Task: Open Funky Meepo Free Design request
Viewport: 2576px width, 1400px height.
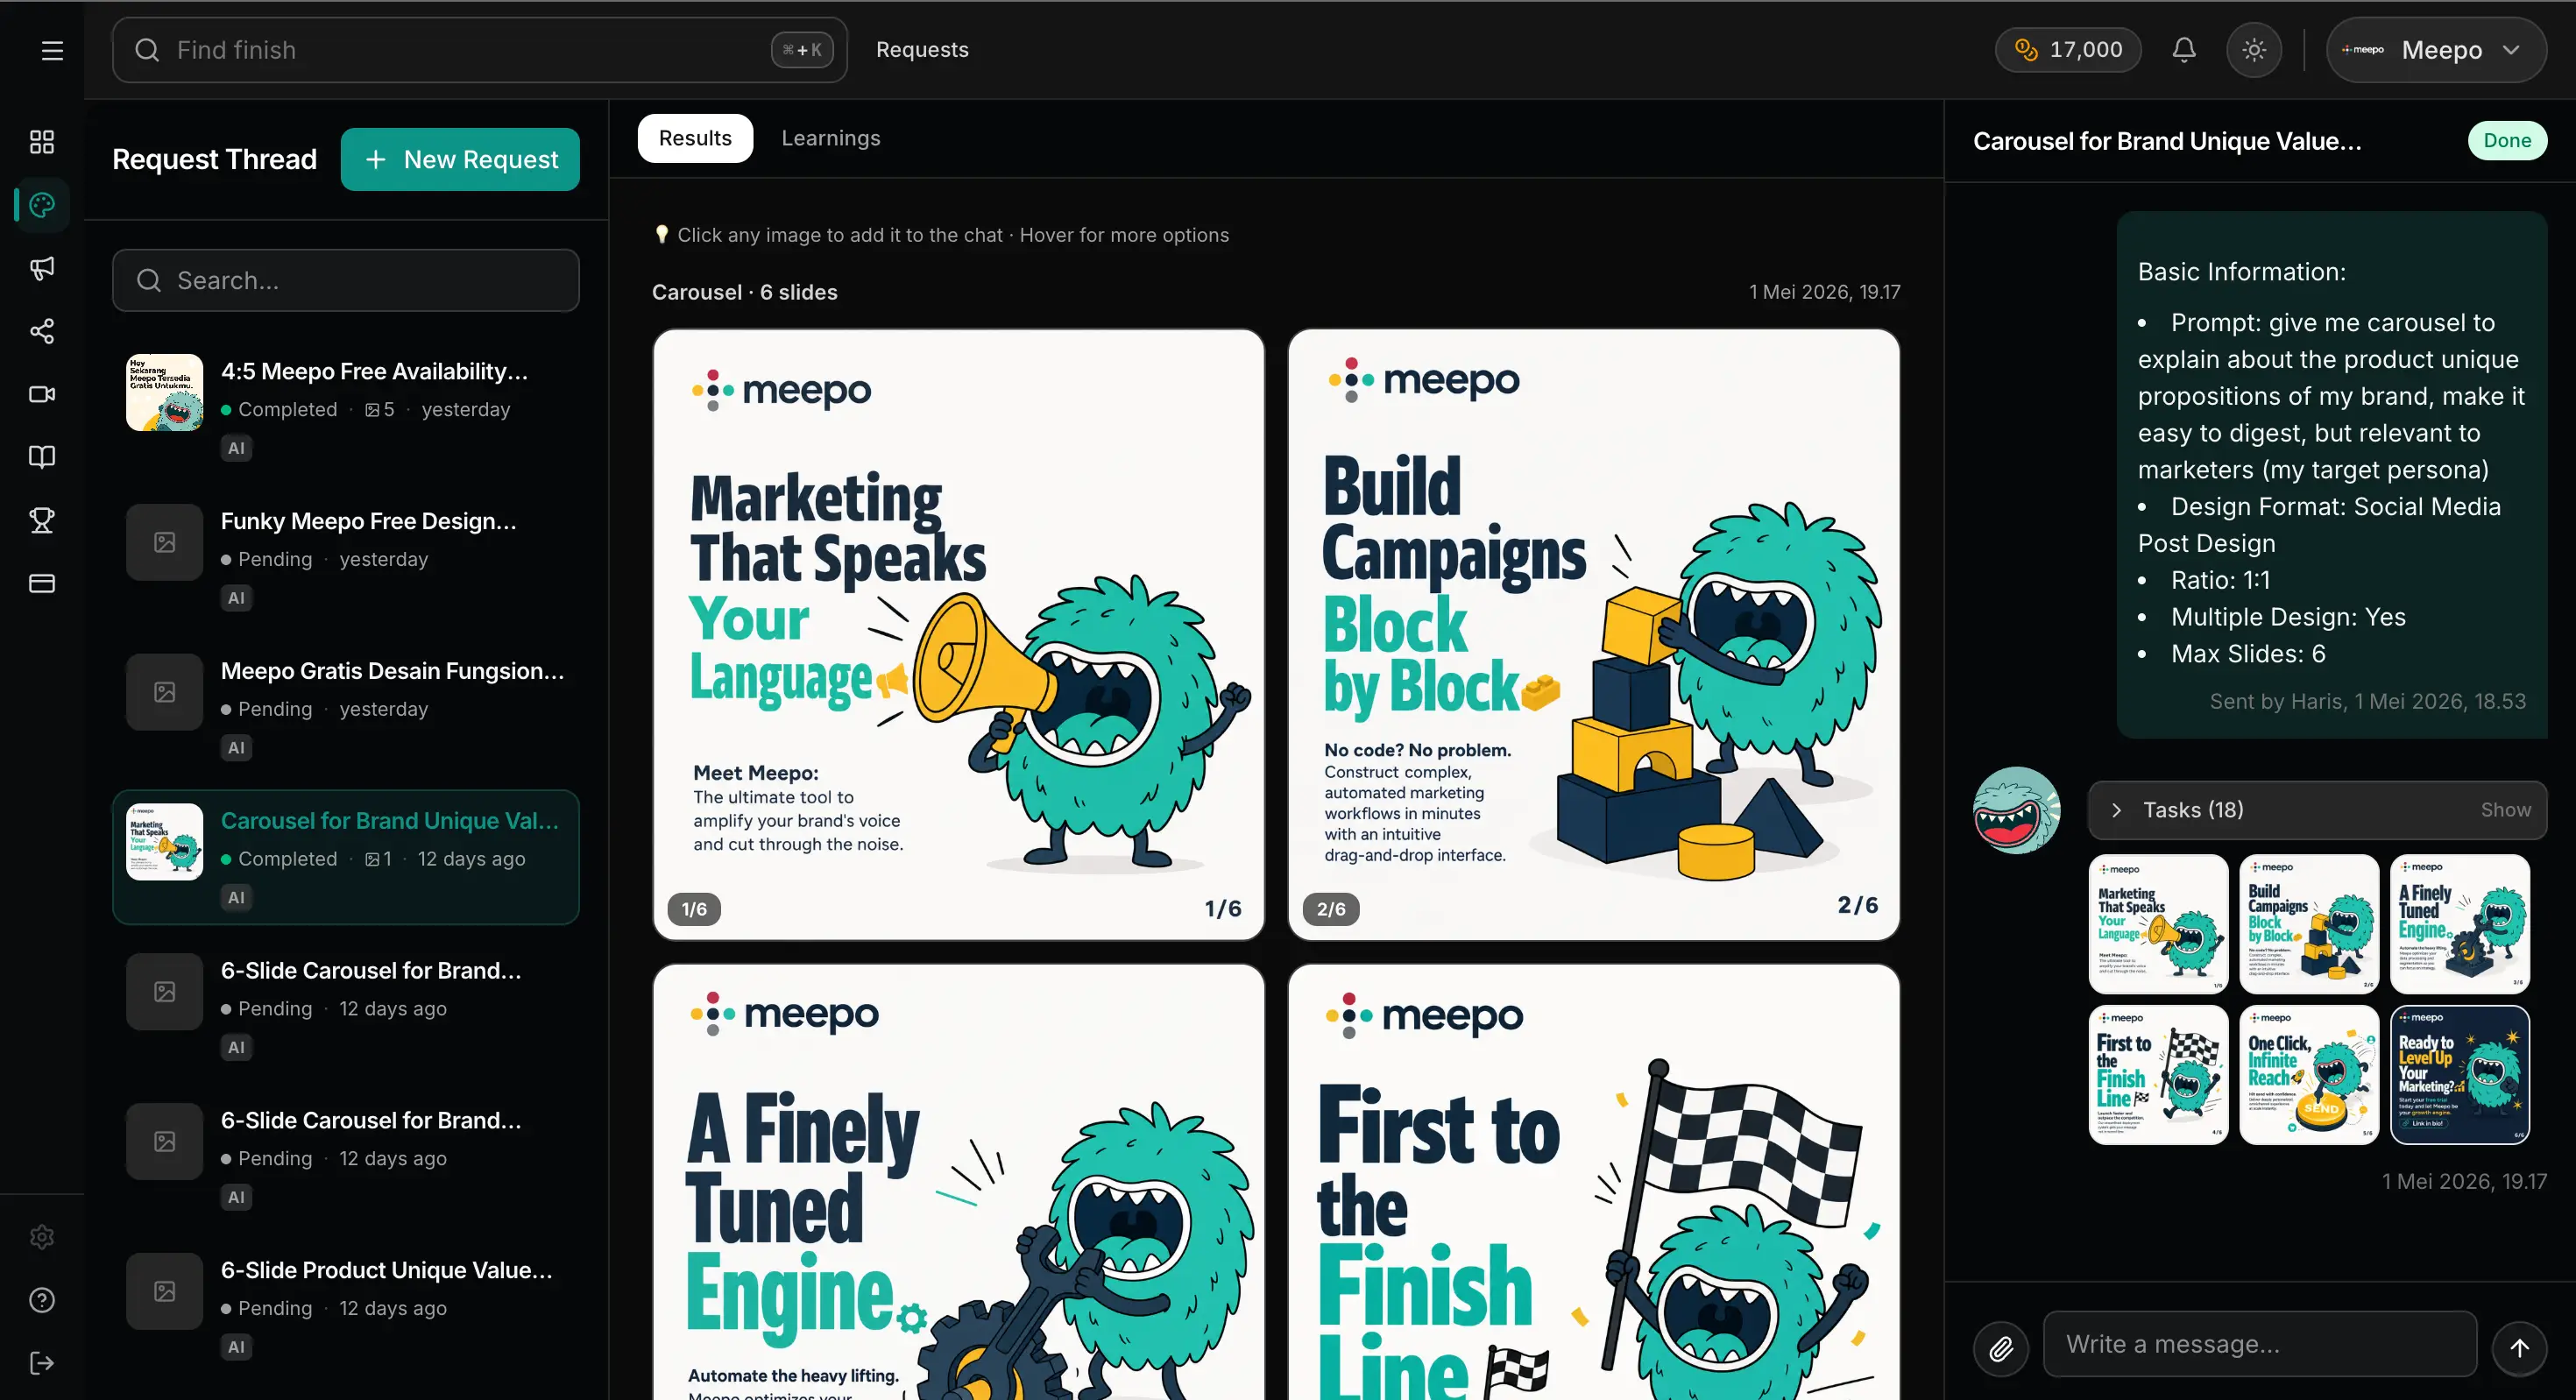Action: point(346,557)
